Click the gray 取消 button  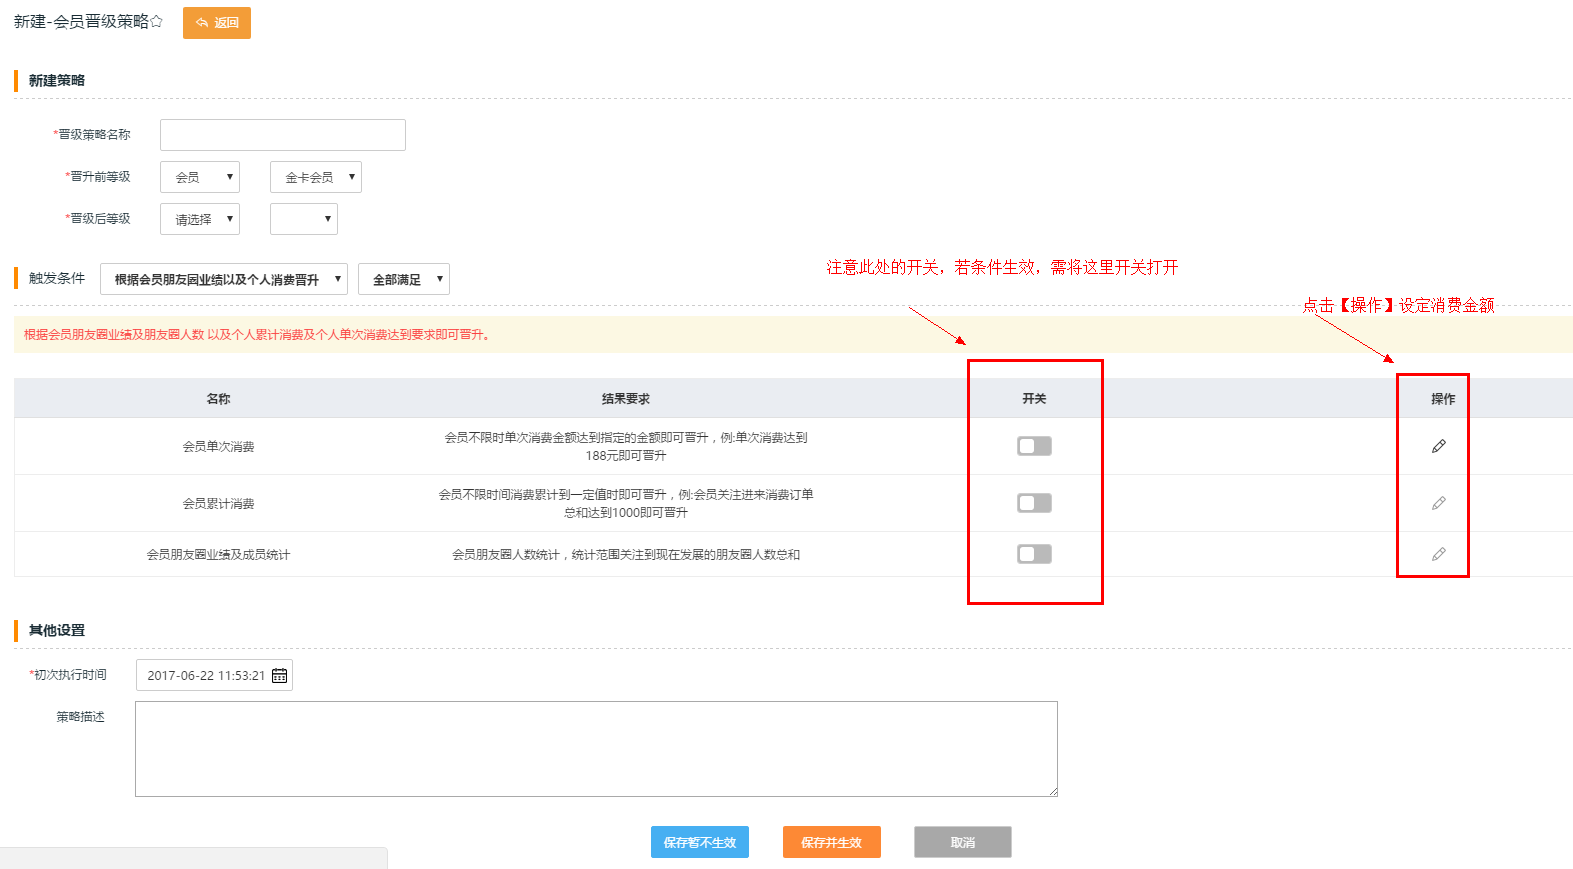[962, 842]
